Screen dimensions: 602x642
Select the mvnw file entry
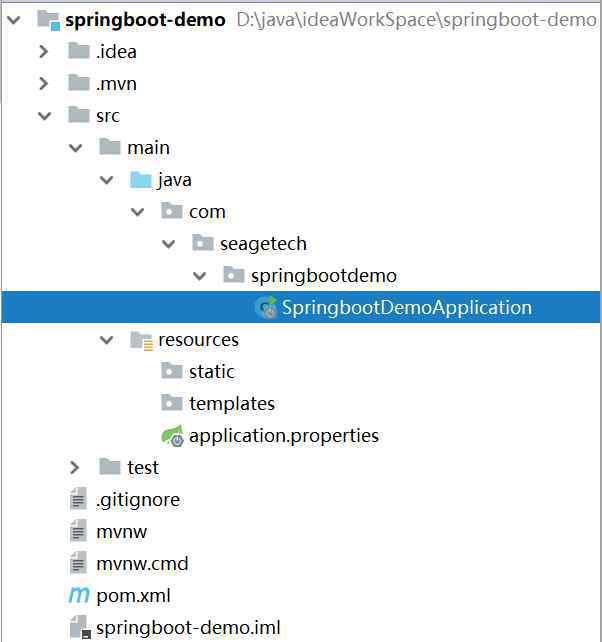(x=121, y=531)
